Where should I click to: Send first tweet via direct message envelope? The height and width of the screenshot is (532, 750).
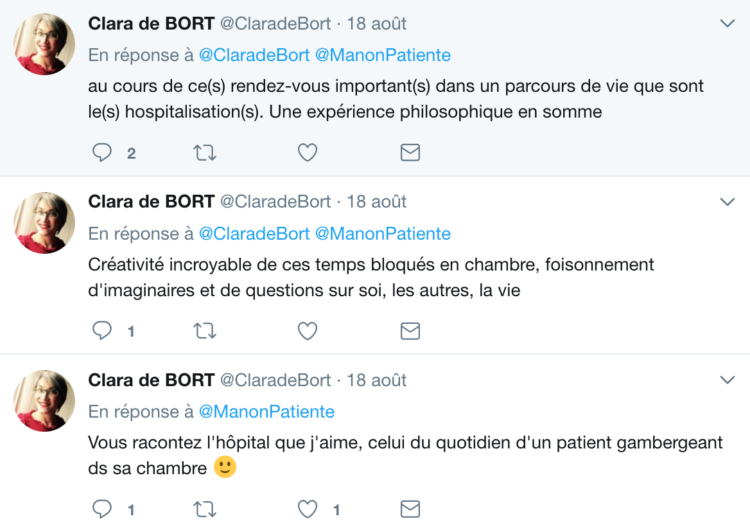coord(410,153)
